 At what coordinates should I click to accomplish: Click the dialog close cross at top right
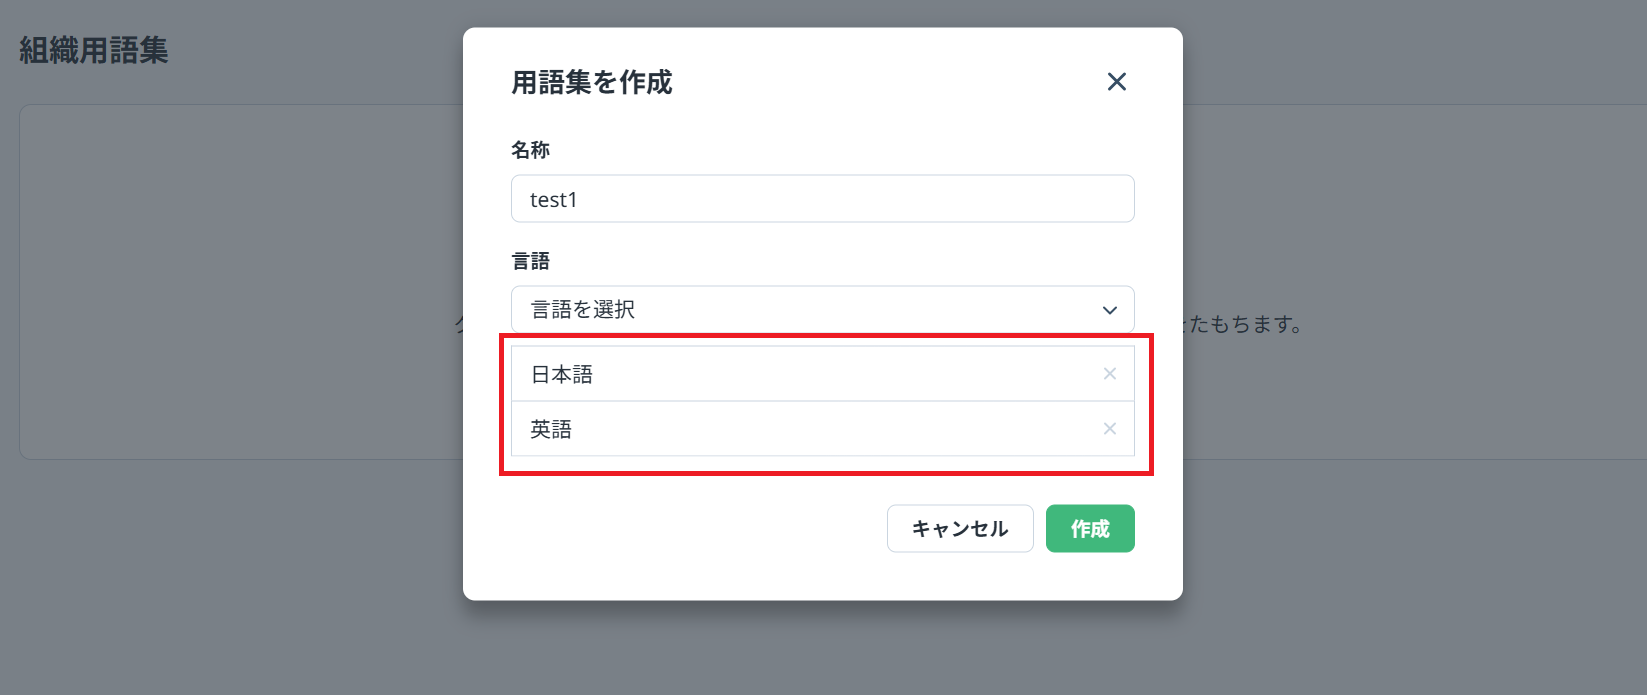pos(1117,82)
